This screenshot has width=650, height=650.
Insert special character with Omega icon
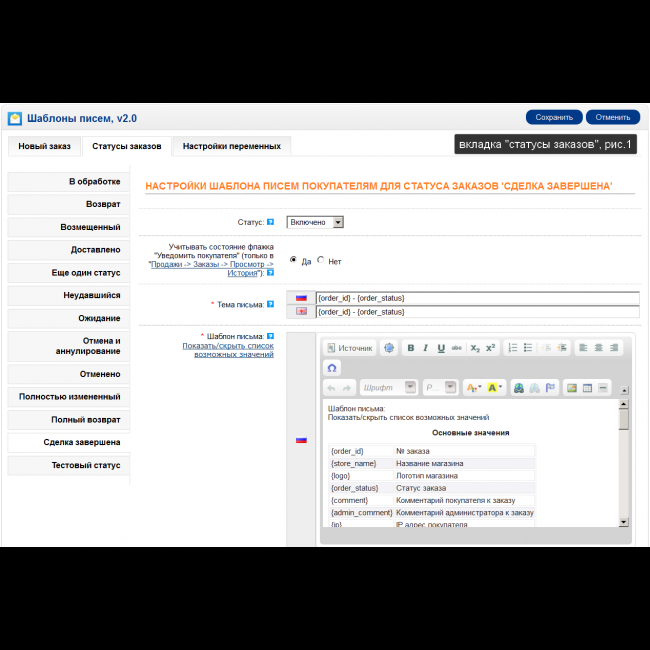click(x=332, y=367)
